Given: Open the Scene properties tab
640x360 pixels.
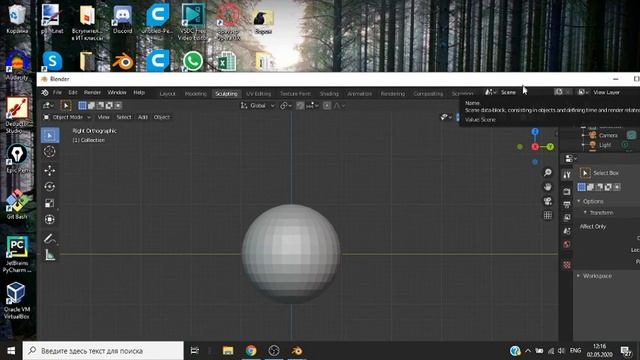Looking at the screenshot, I should pos(567,231).
